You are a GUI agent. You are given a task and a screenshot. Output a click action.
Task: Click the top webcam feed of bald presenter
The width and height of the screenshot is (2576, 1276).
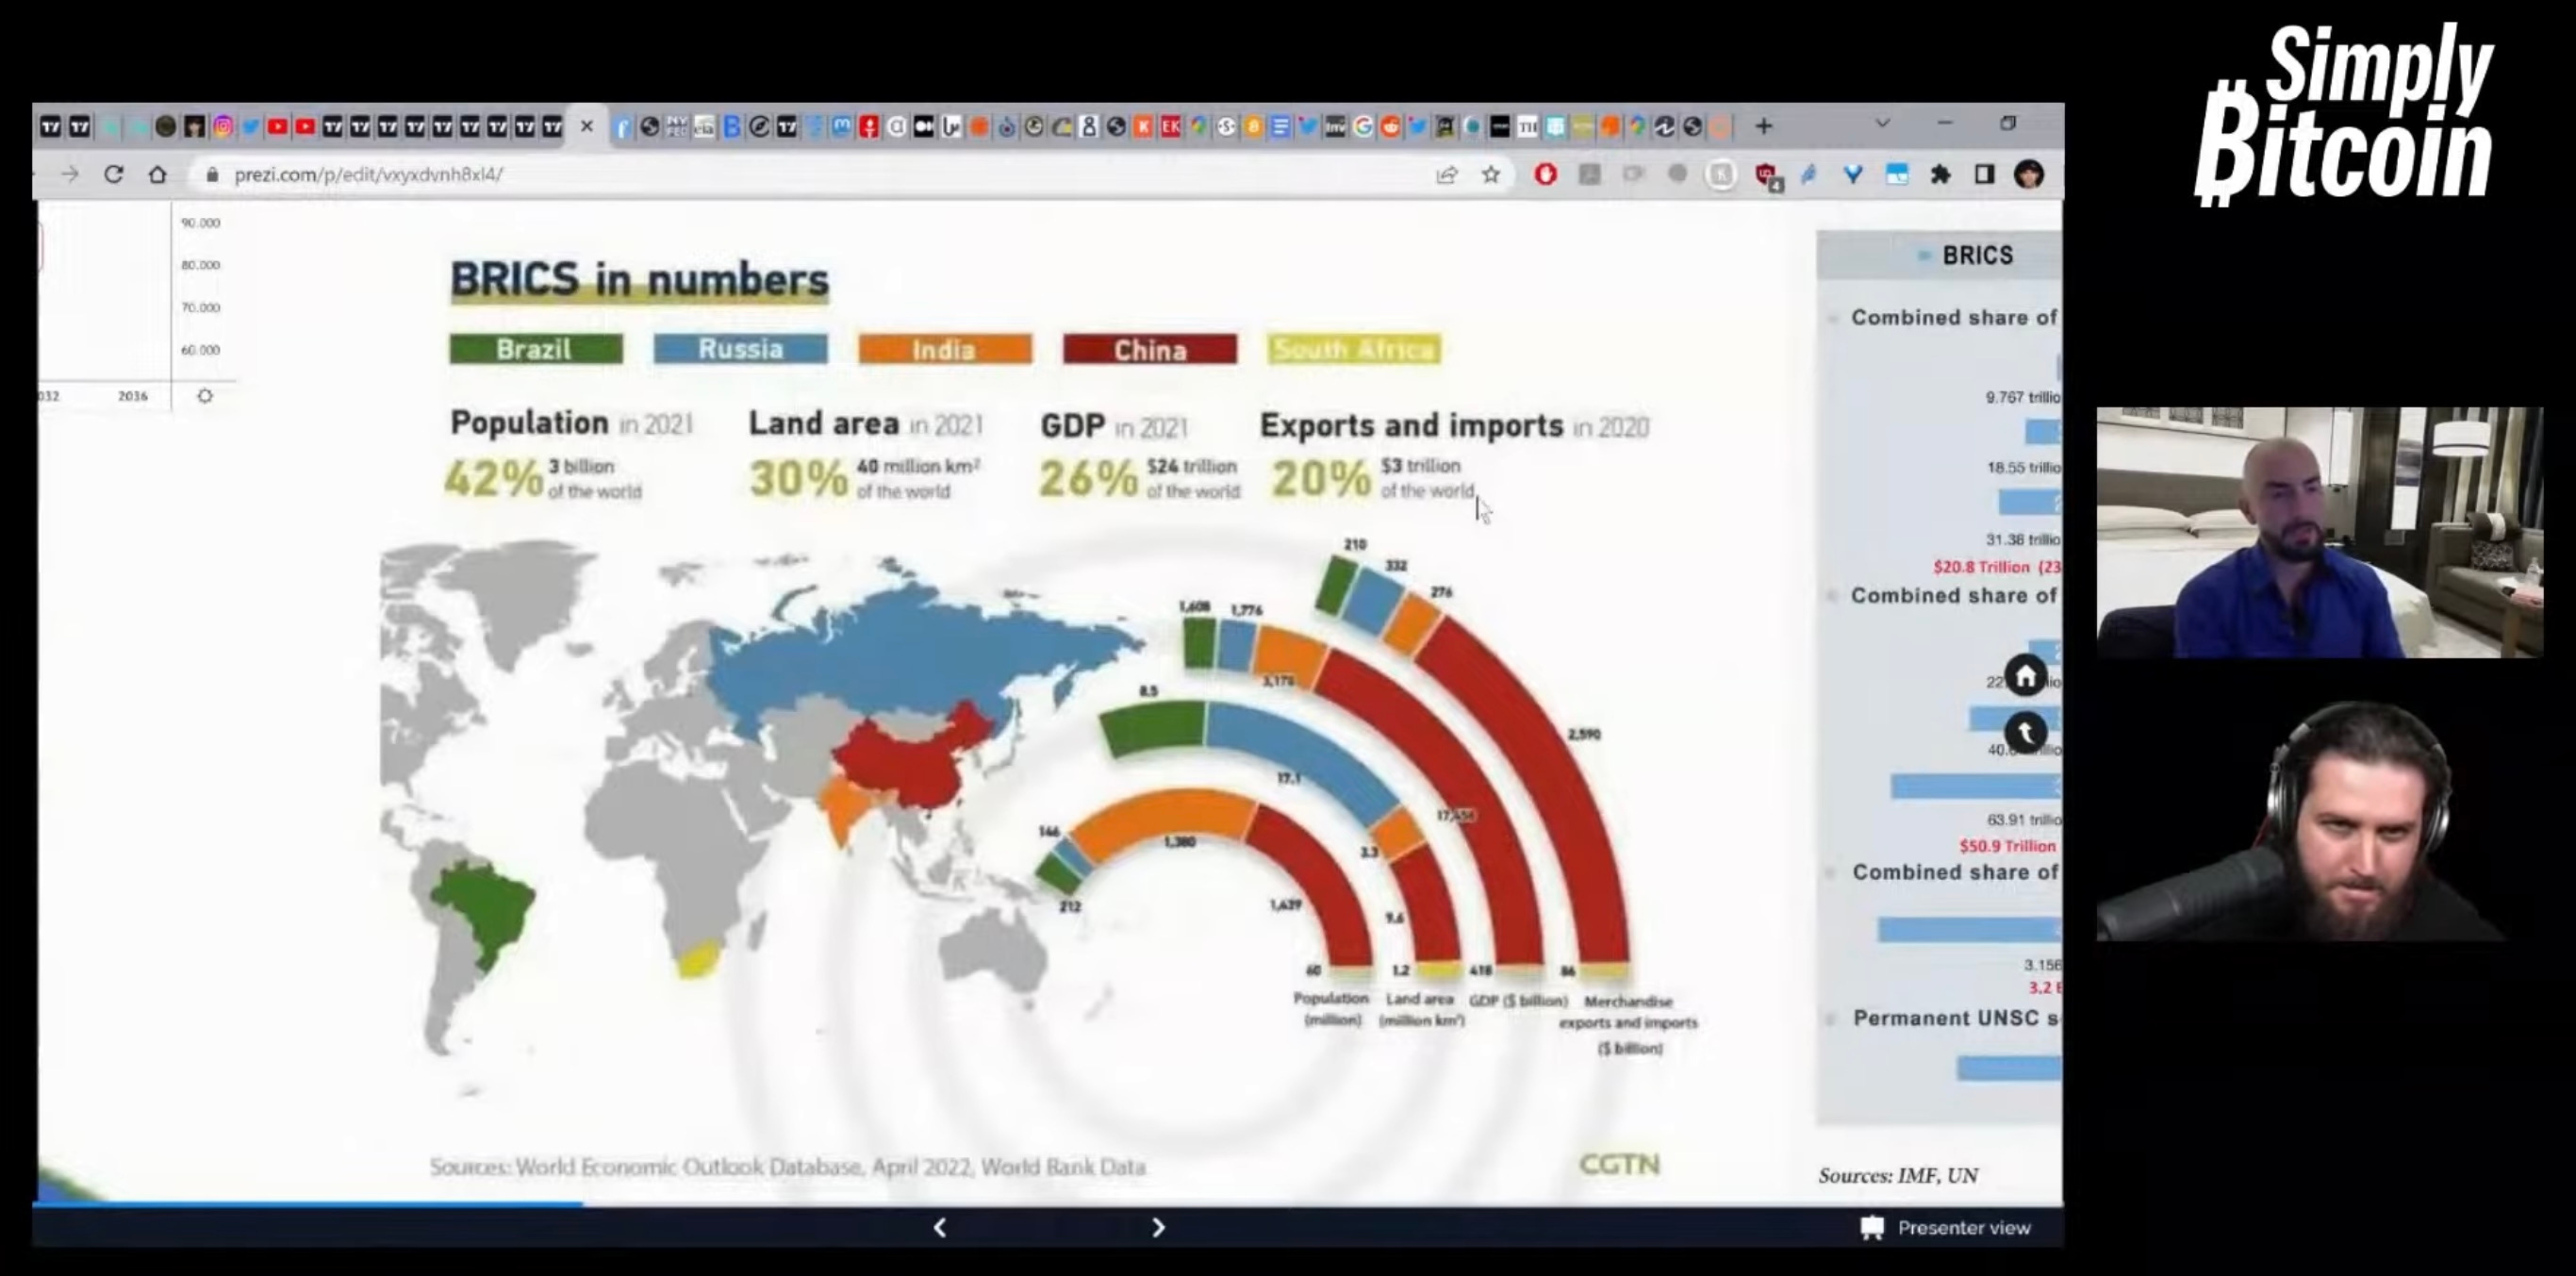2320,532
